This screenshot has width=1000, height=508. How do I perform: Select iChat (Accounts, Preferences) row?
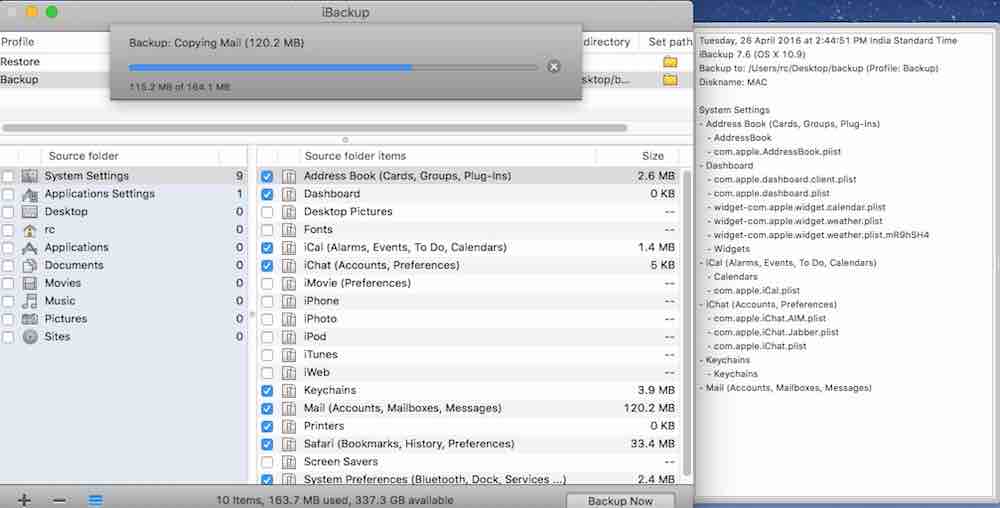click(x=469, y=265)
